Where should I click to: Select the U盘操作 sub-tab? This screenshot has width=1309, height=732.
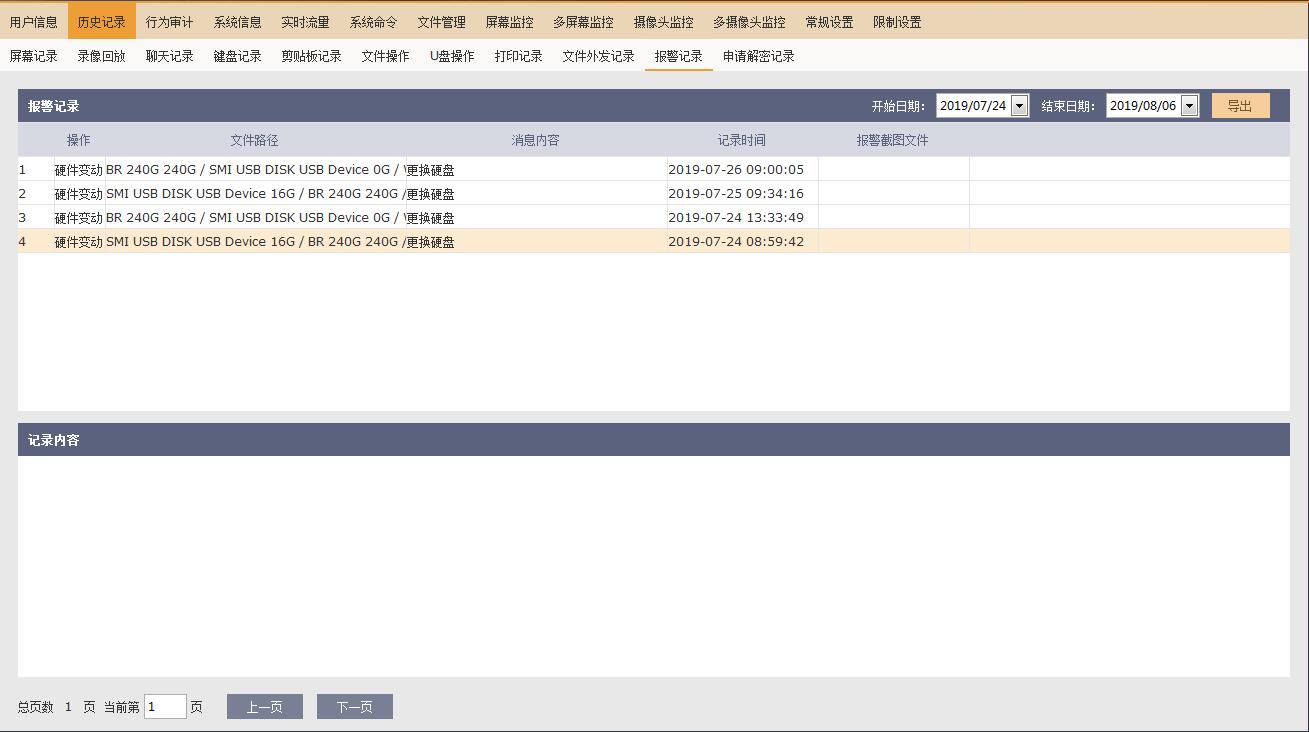pyautogui.click(x=452, y=56)
